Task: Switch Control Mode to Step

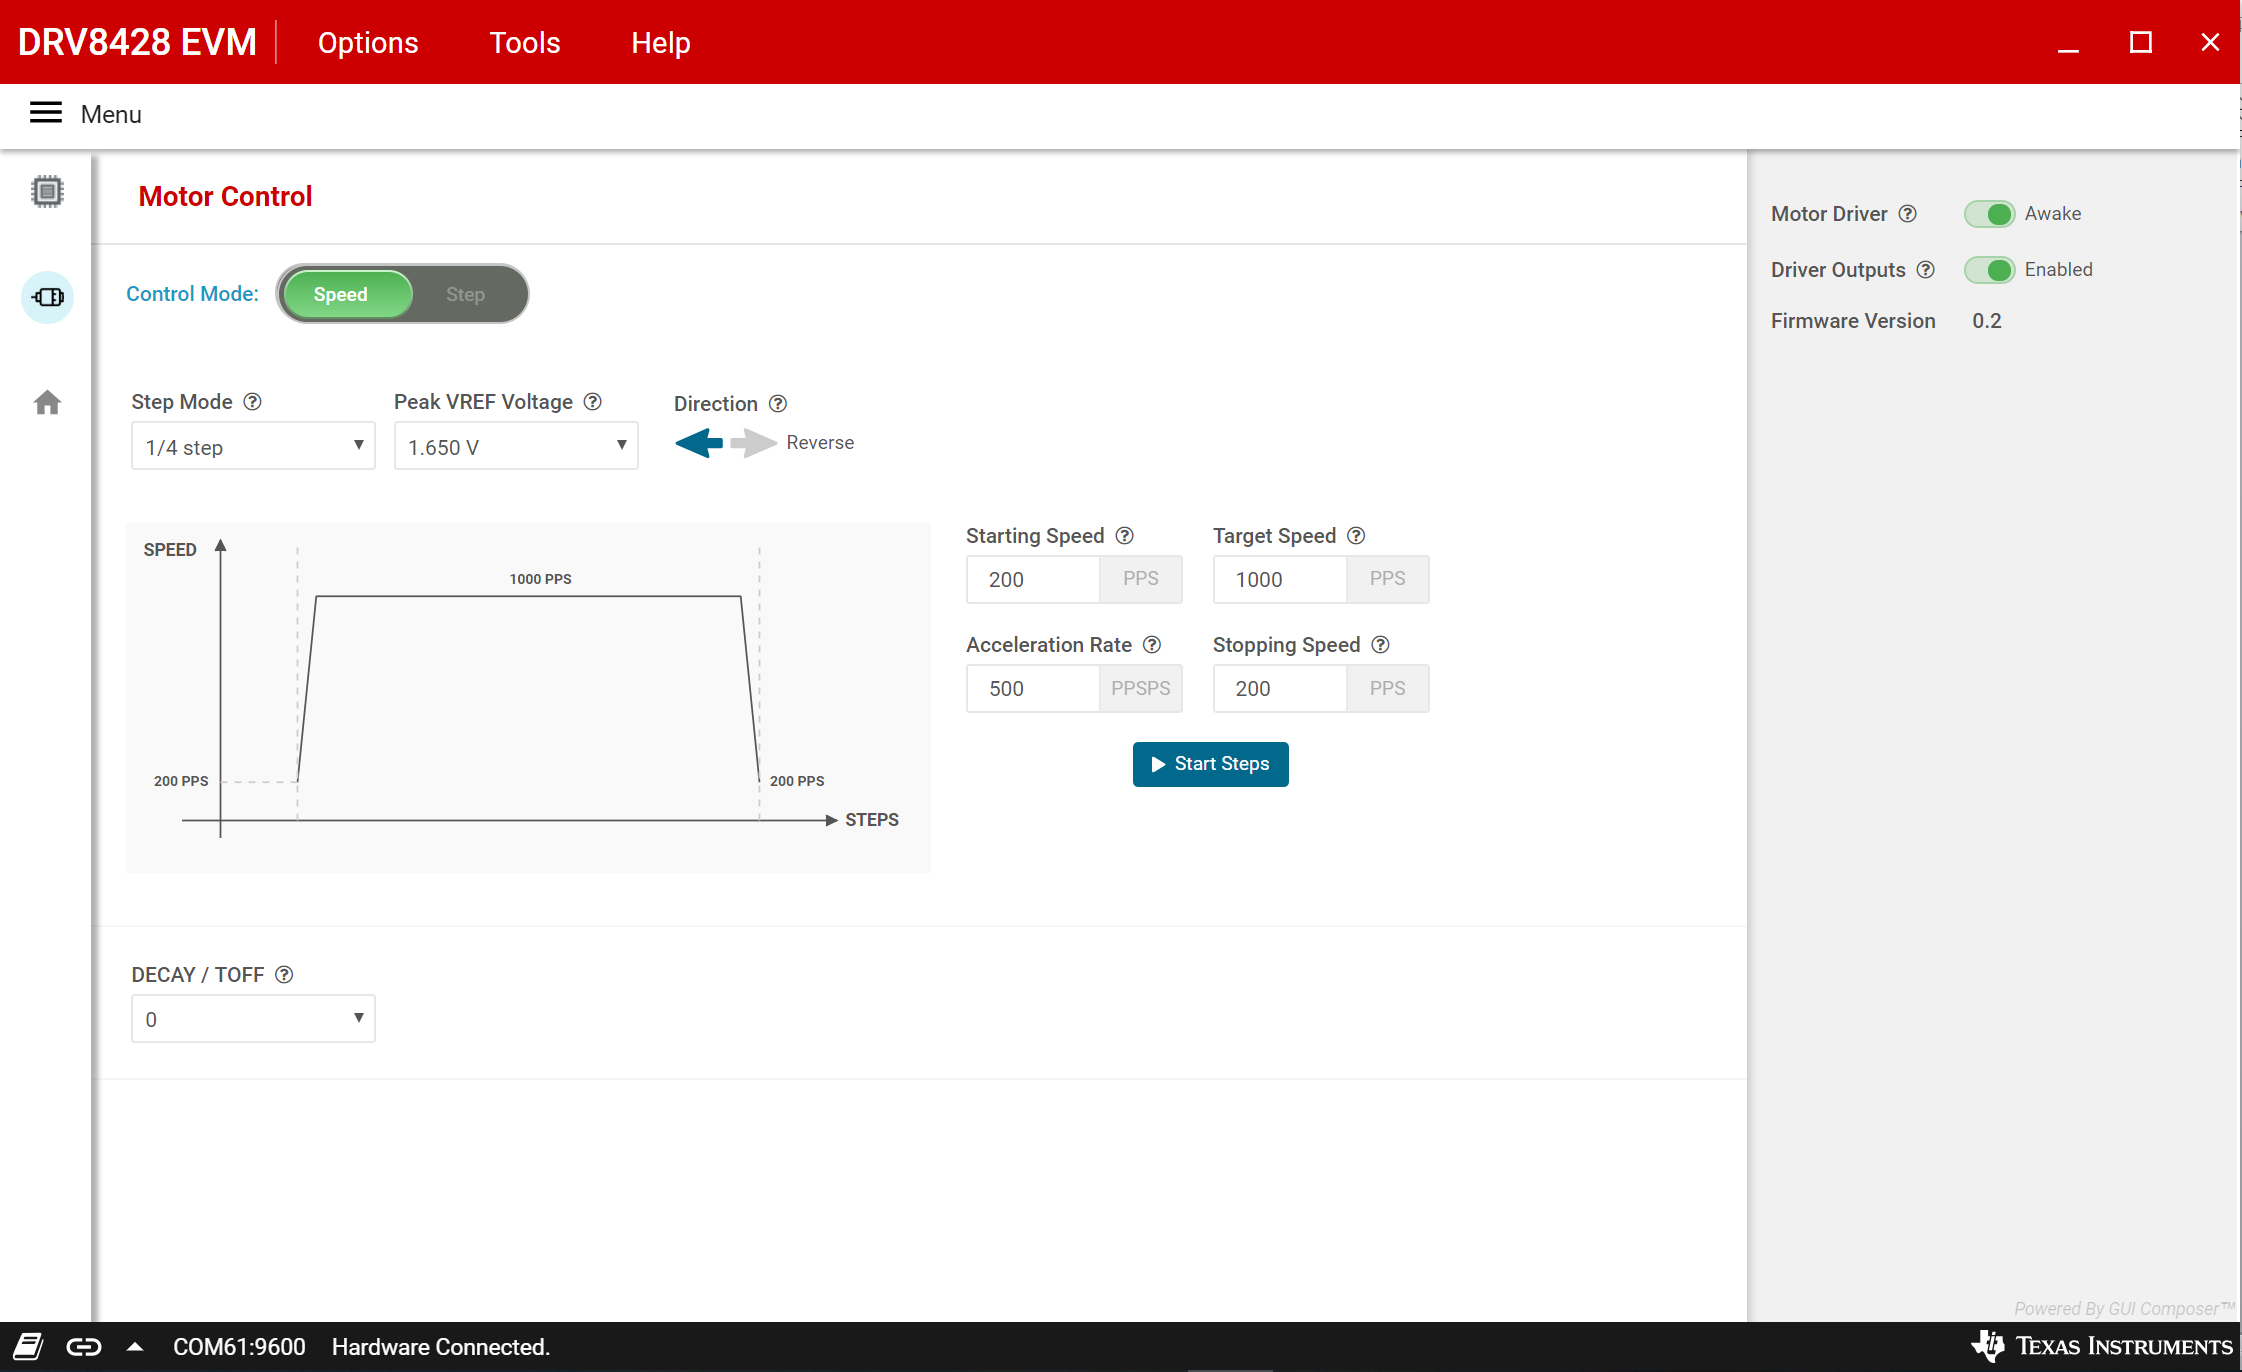Action: click(465, 293)
